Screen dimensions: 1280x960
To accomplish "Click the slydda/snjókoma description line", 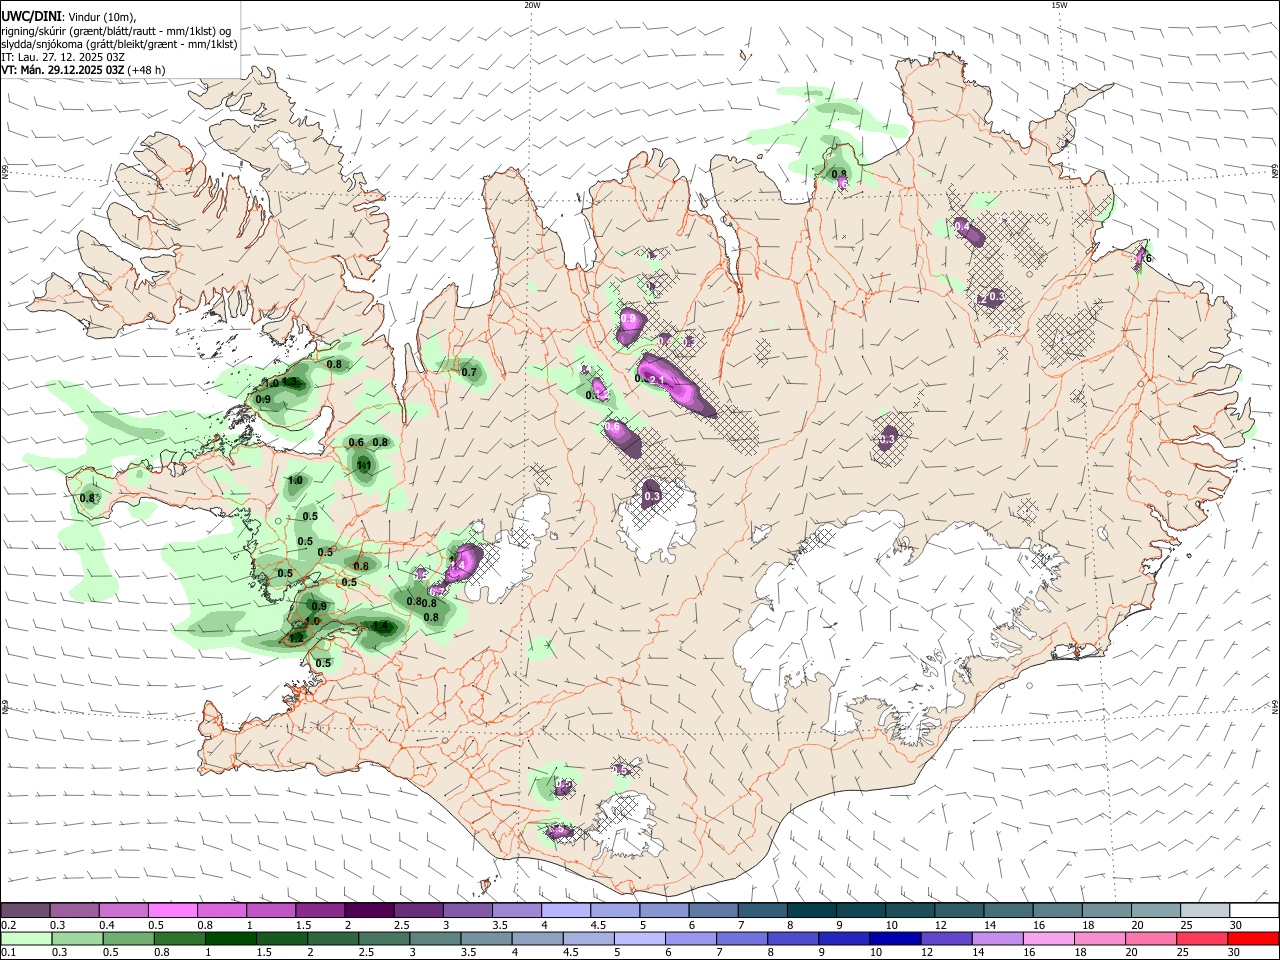I will point(119,43).
